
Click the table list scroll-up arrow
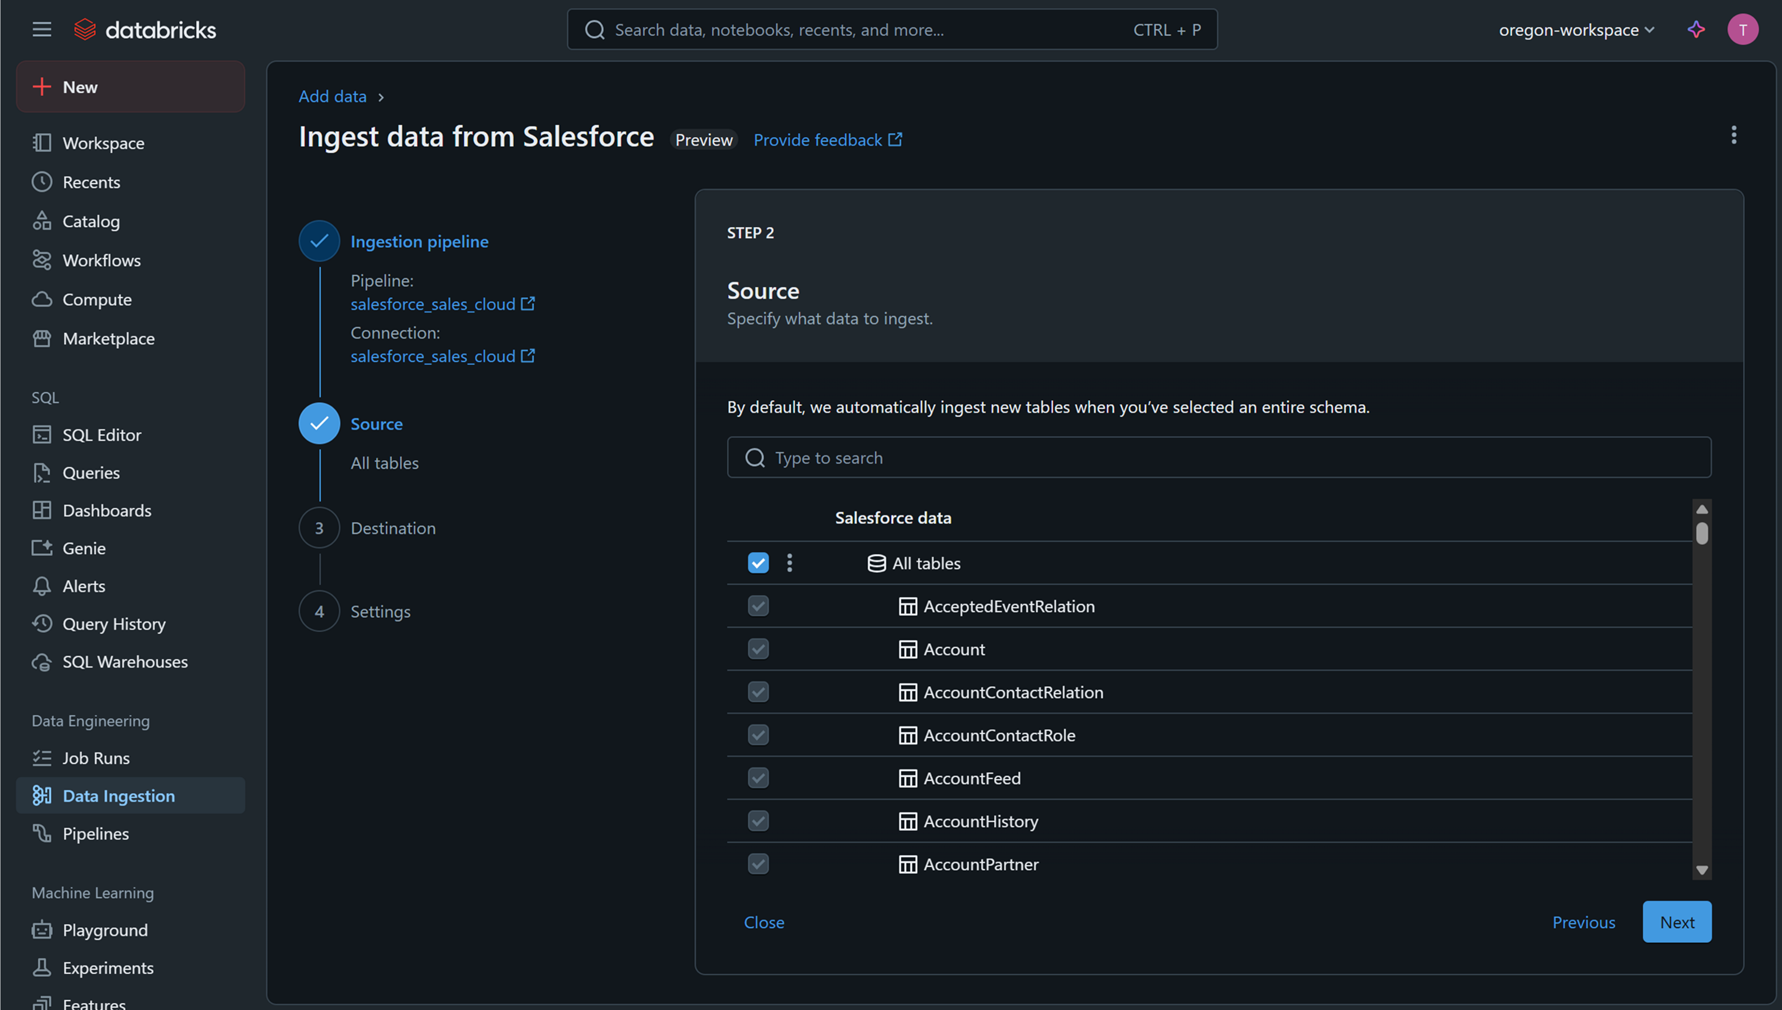click(x=1702, y=509)
